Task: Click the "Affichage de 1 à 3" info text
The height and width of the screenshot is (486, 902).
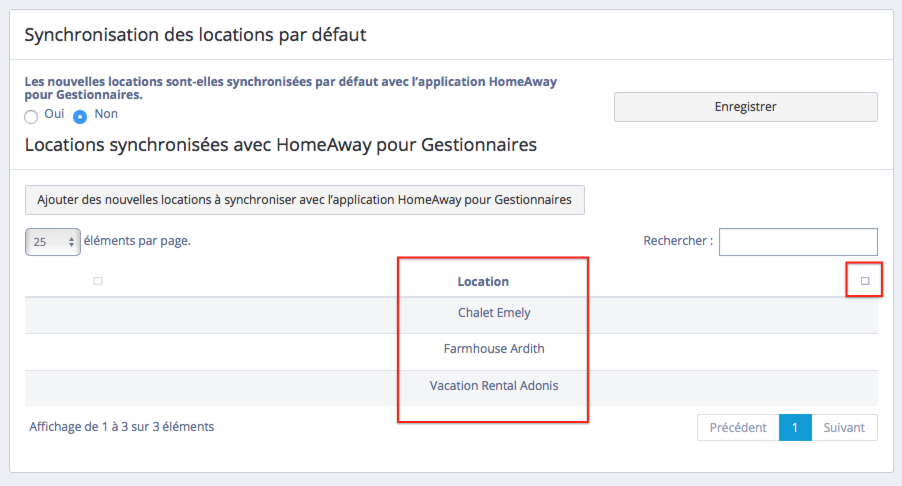Action: pos(122,427)
